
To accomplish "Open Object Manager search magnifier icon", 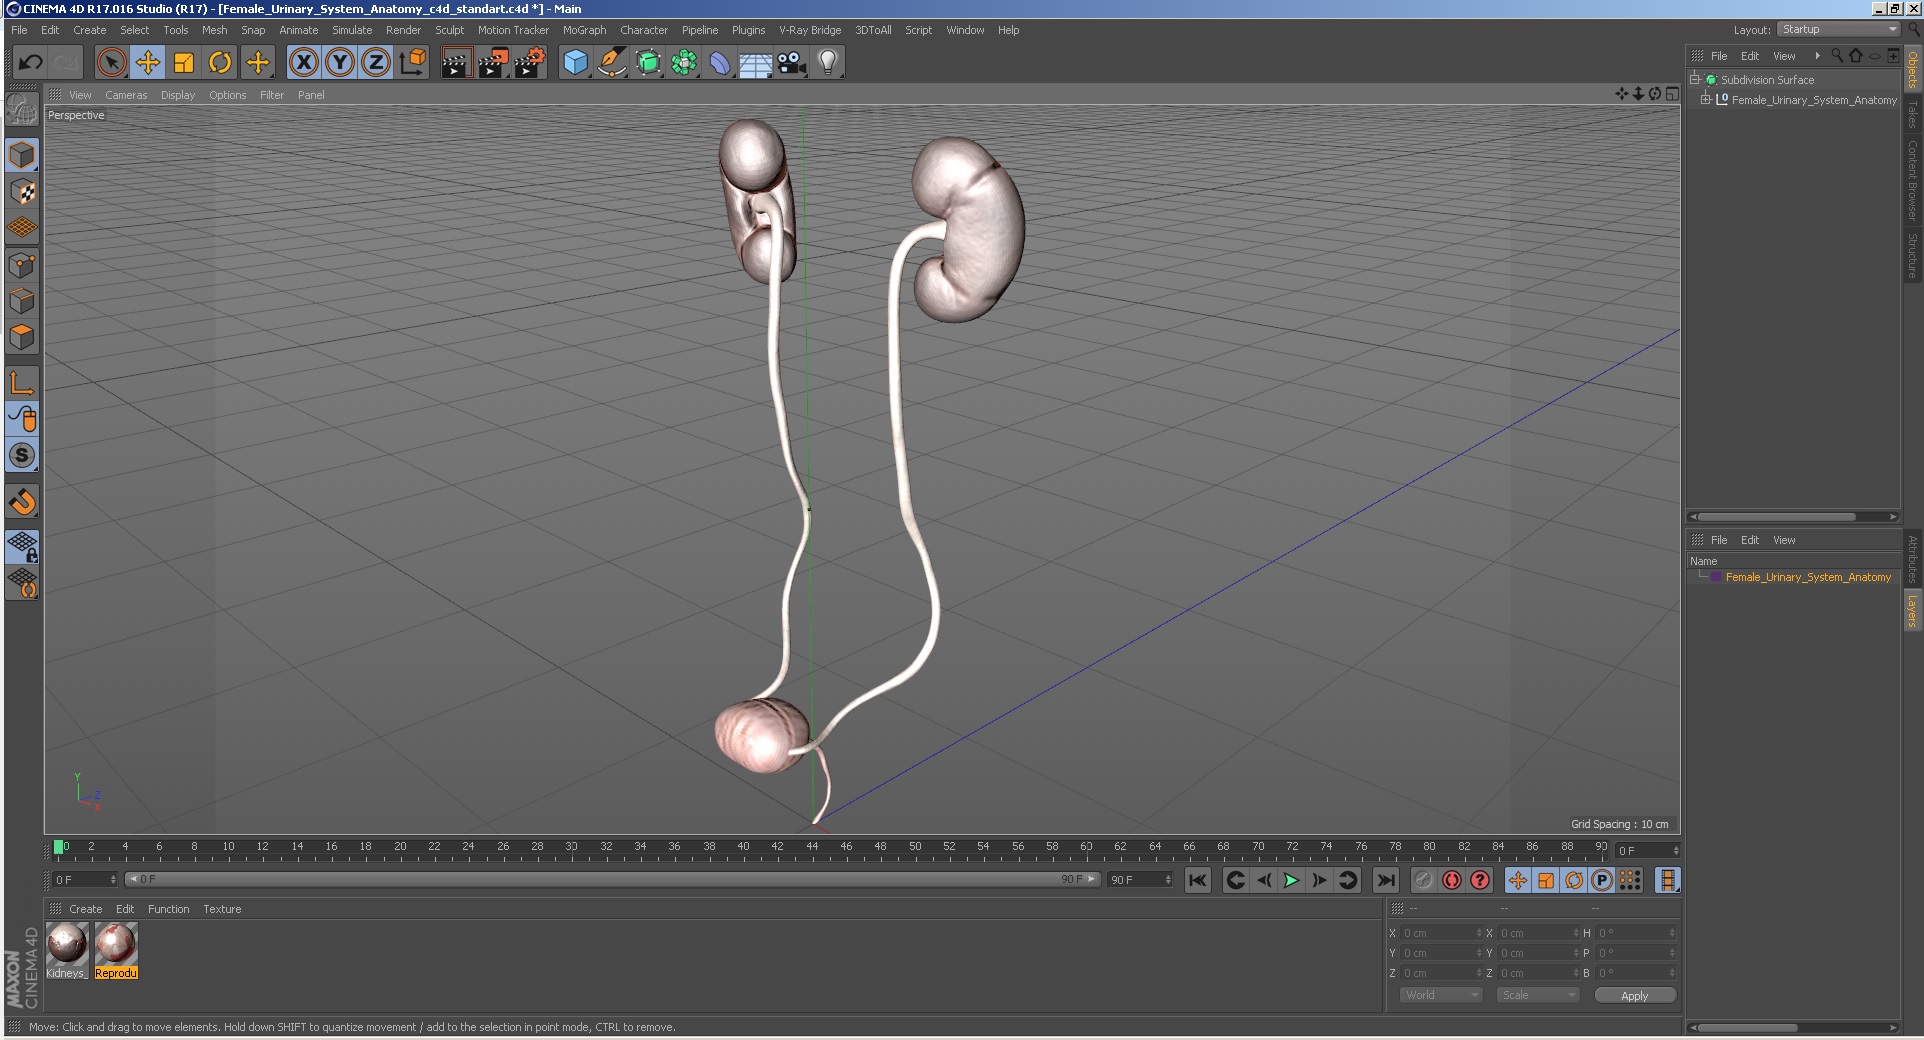I will point(1837,56).
